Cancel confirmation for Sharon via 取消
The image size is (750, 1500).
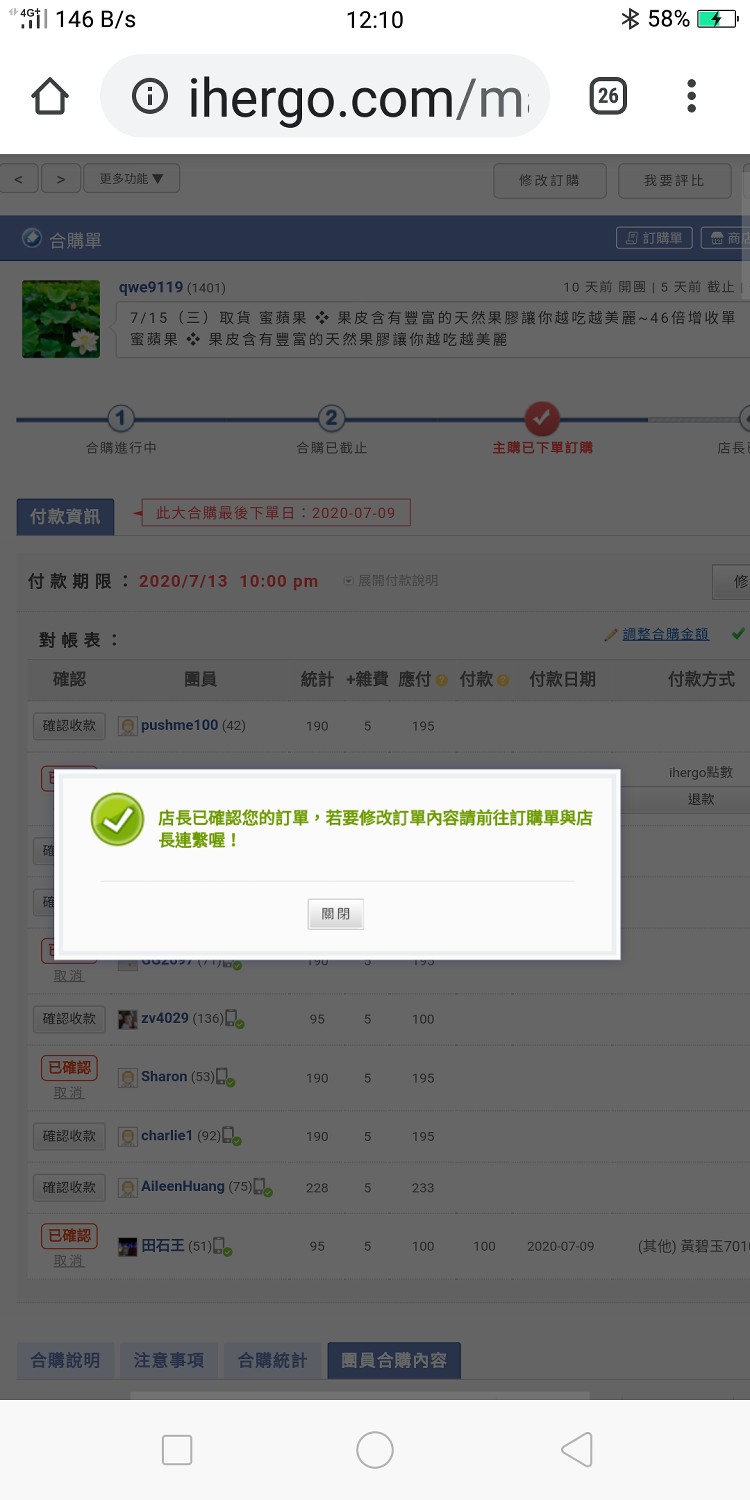(69, 1093)
